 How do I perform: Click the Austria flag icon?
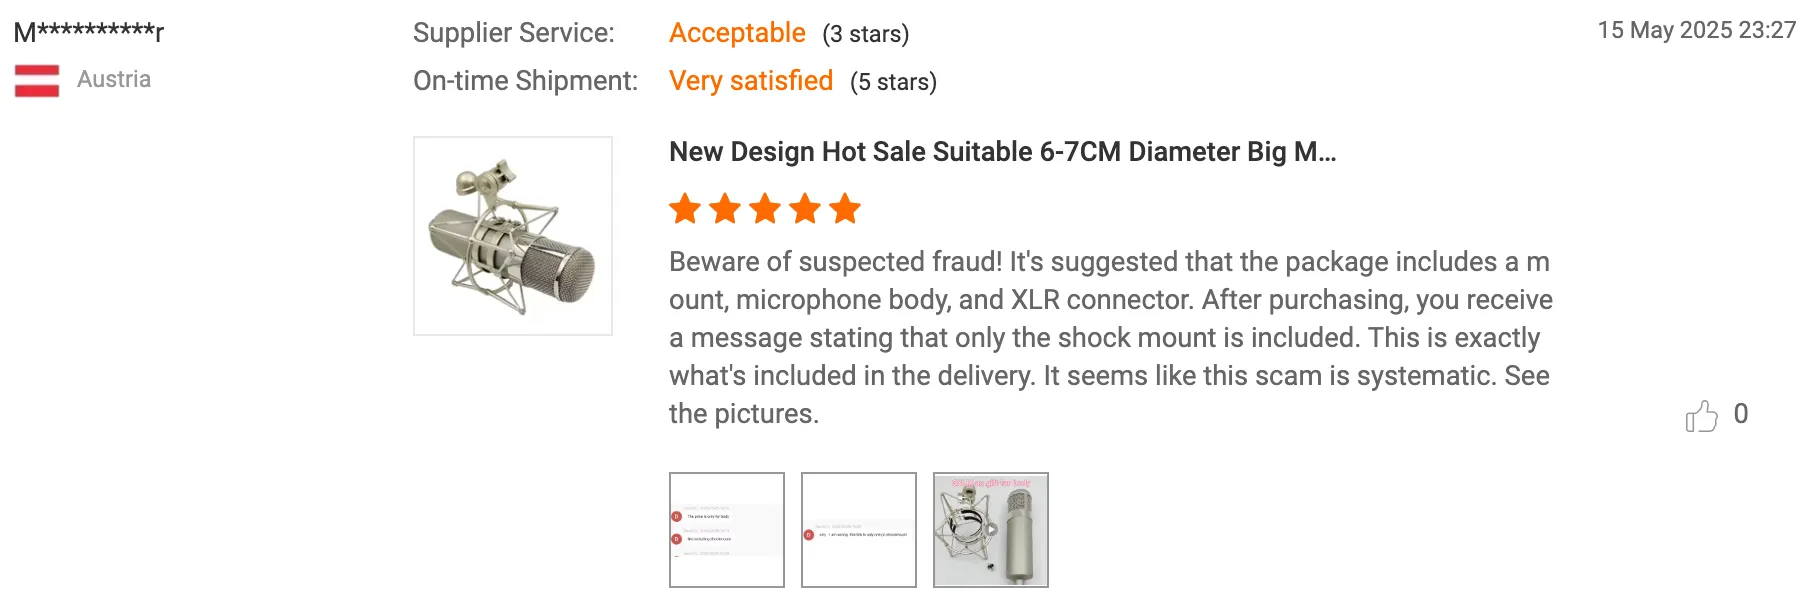(x=37, y=80)
